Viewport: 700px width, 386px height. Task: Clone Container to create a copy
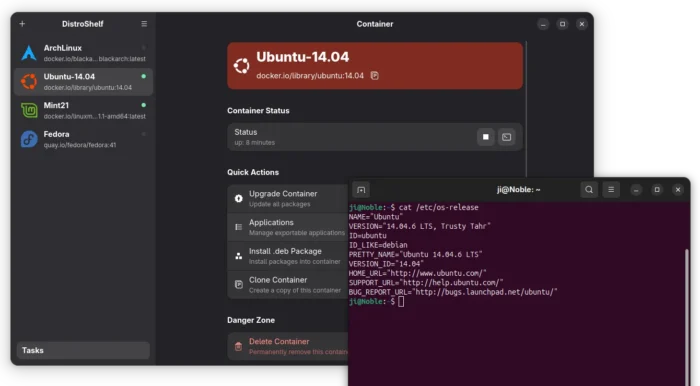(x=288, y=285)
